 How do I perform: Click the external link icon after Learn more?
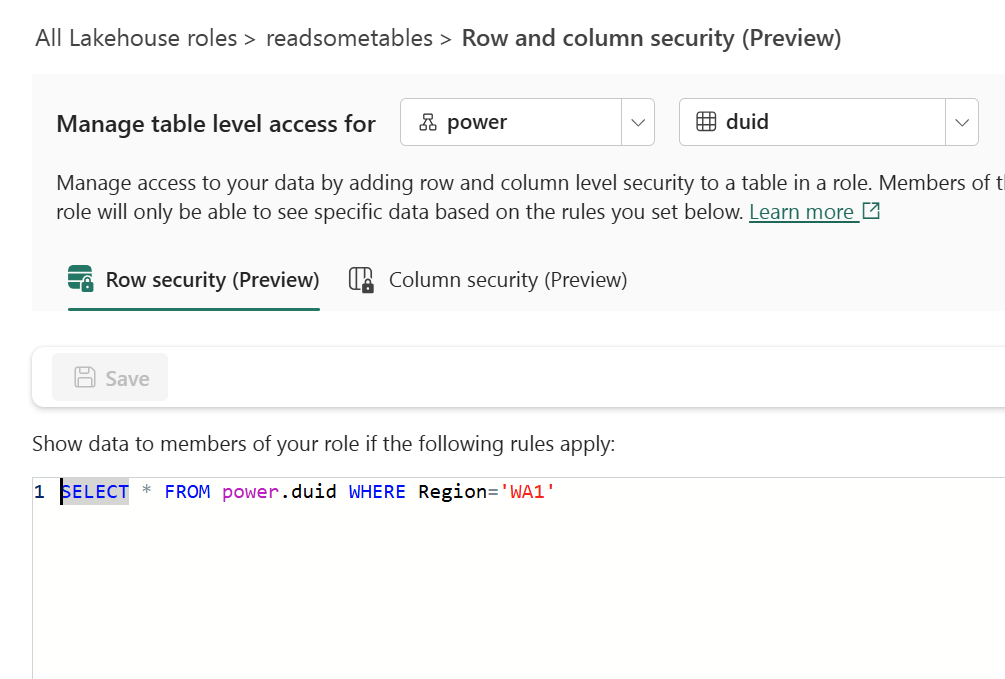pyautogui.click(x=871, y=211)
